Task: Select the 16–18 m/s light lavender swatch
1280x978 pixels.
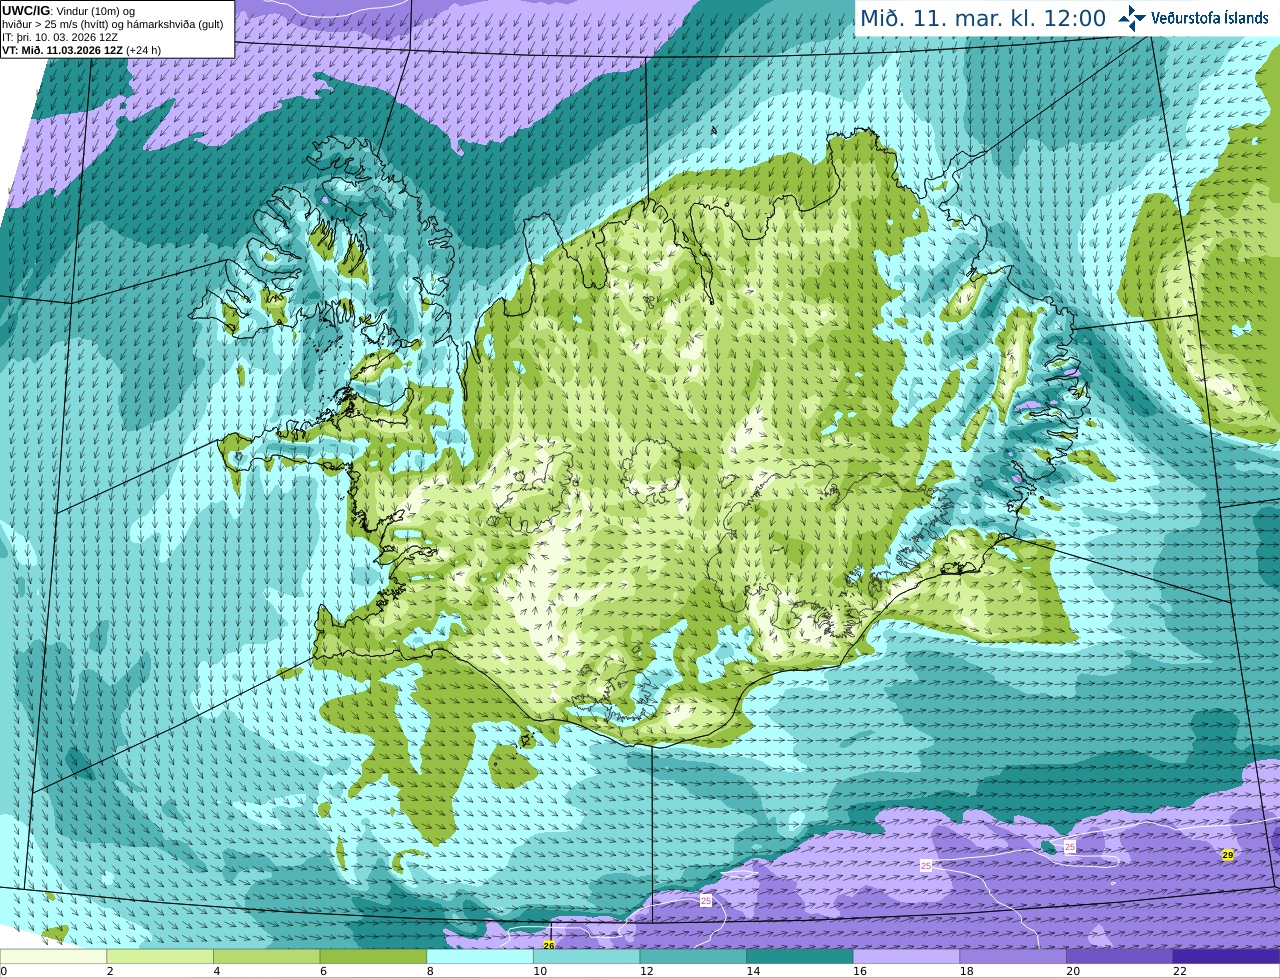Action: click(x=906, y=956)
